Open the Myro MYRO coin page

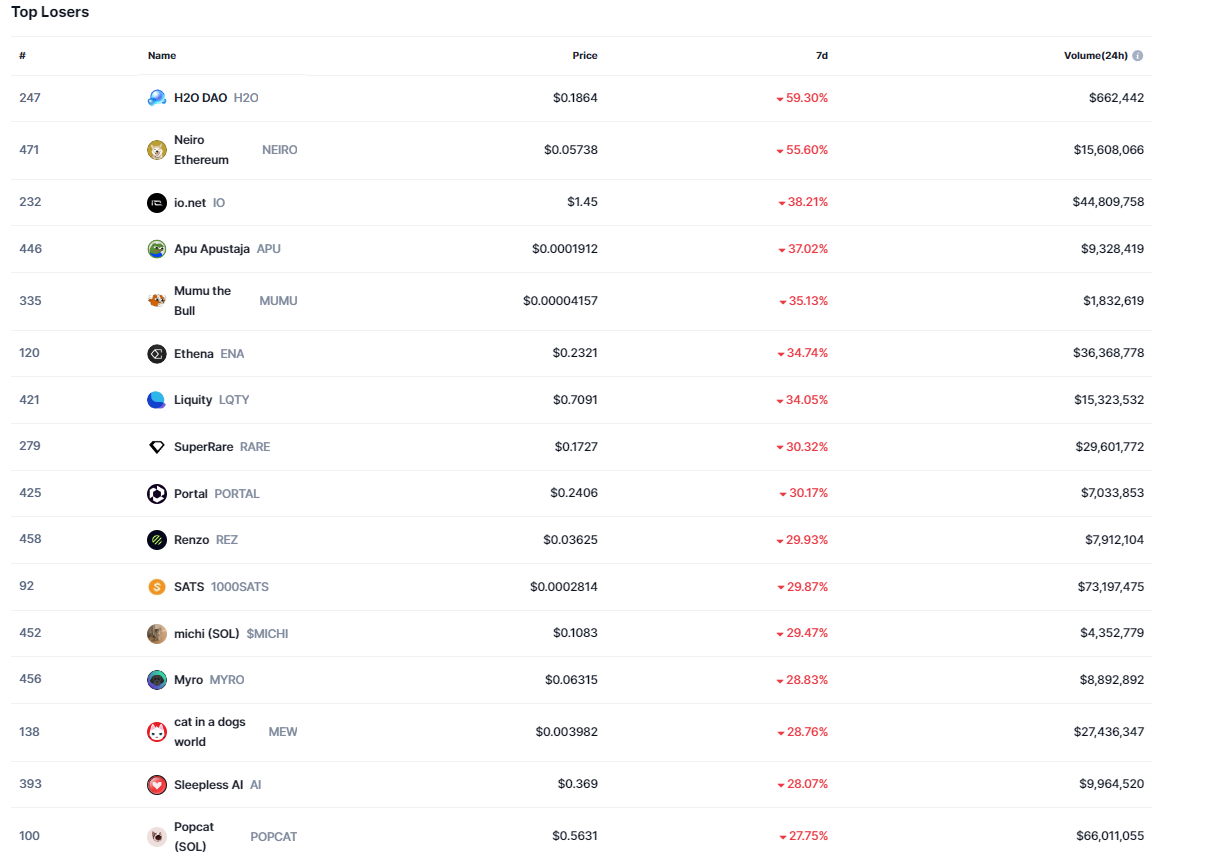(188, 680)
